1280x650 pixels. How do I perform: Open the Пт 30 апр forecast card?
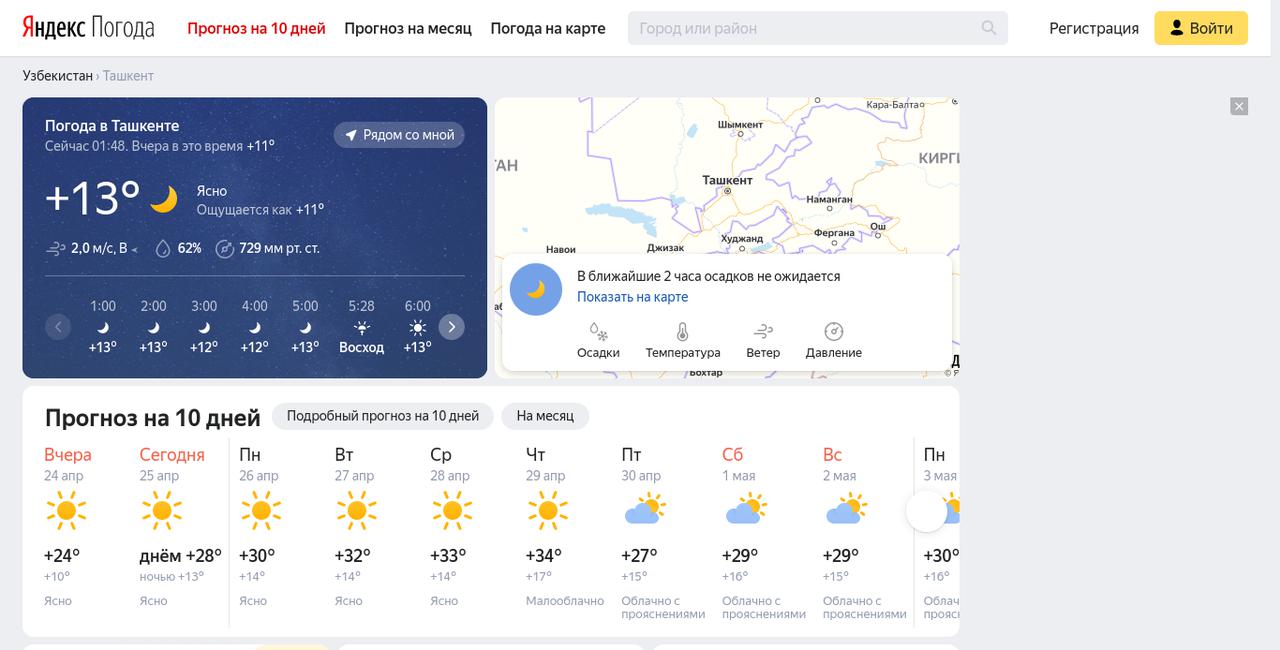click(664, 532)
